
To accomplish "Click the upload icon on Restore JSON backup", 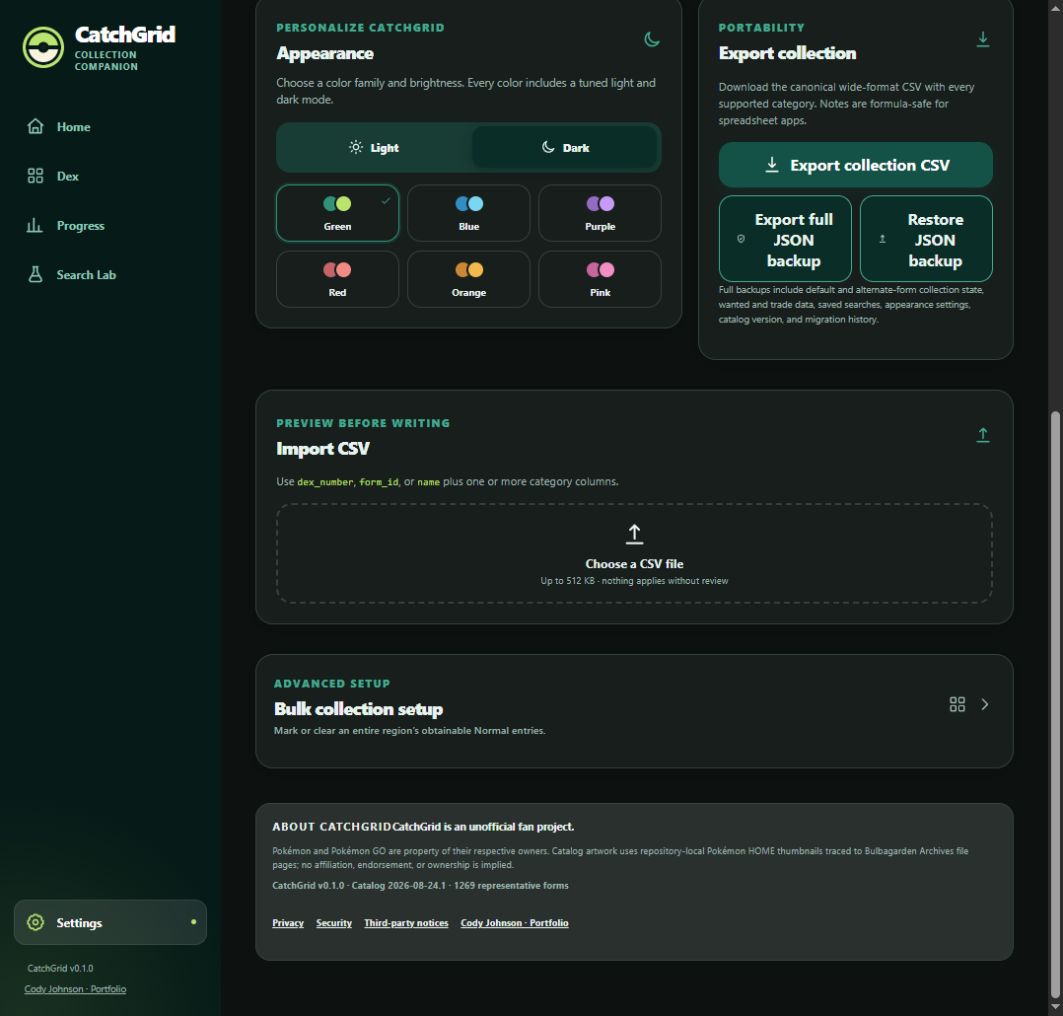I will [882, 239].
